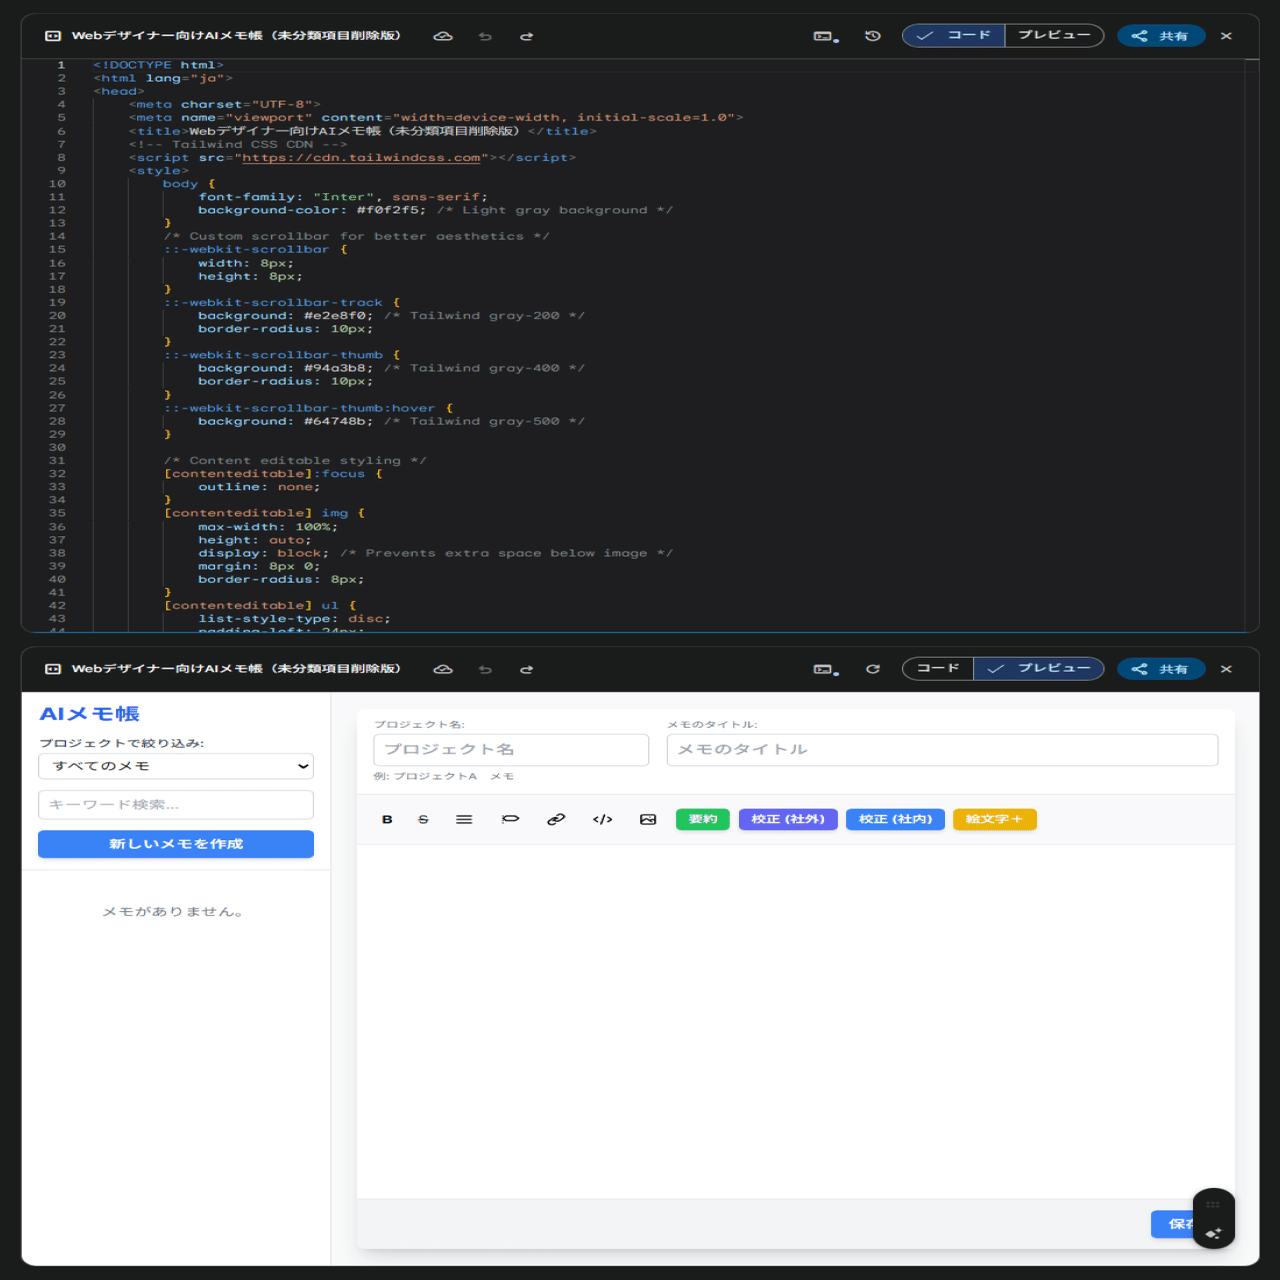Click the "メモがありません。" text
Image resolution: width=1280 pixels, height=1280 pixels.
click(x=173, y=912)
